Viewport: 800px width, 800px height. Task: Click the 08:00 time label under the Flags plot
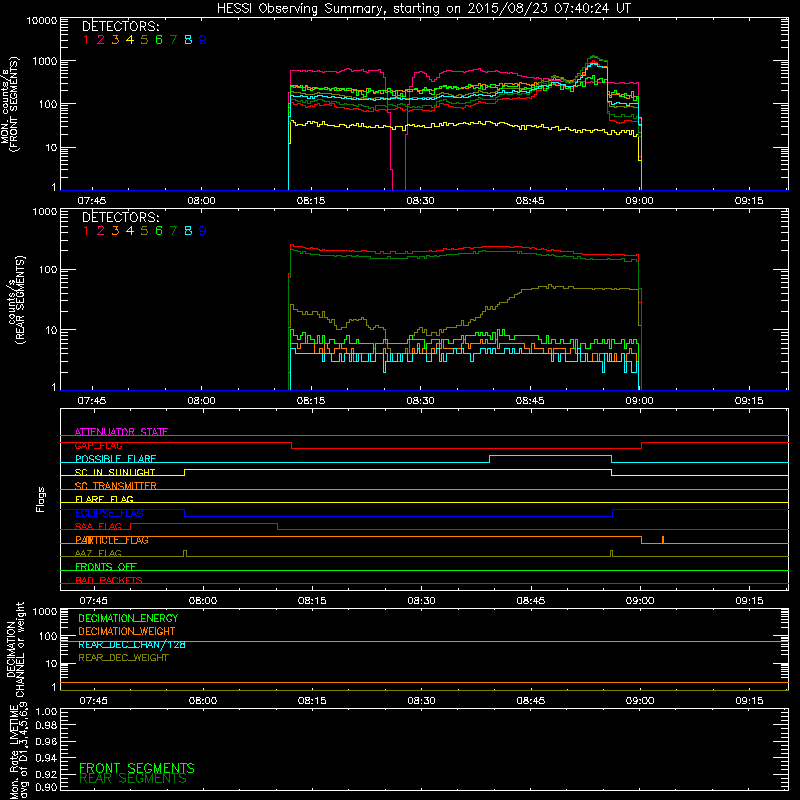tap(203, 601)
